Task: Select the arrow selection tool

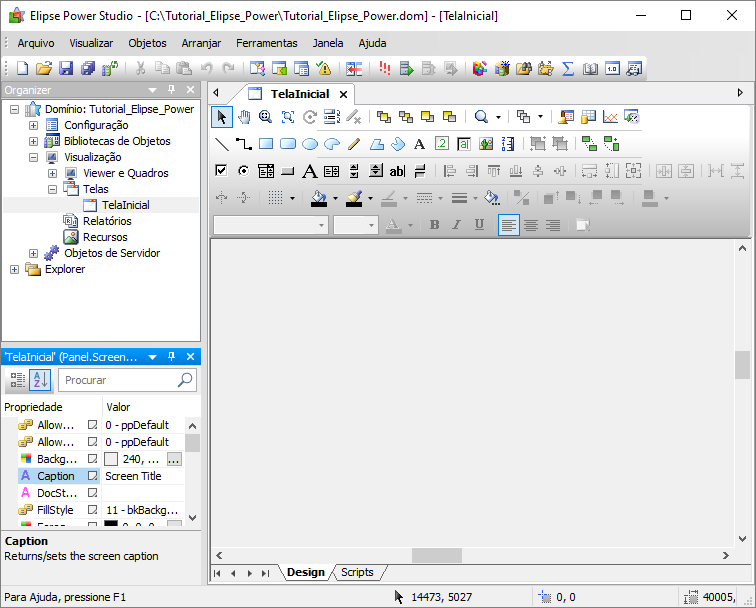Action: [x=222, y=117]
